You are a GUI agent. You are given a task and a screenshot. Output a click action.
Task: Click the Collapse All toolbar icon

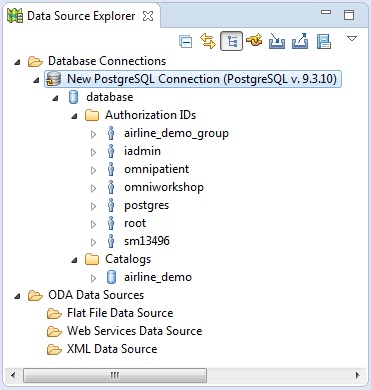185,42
